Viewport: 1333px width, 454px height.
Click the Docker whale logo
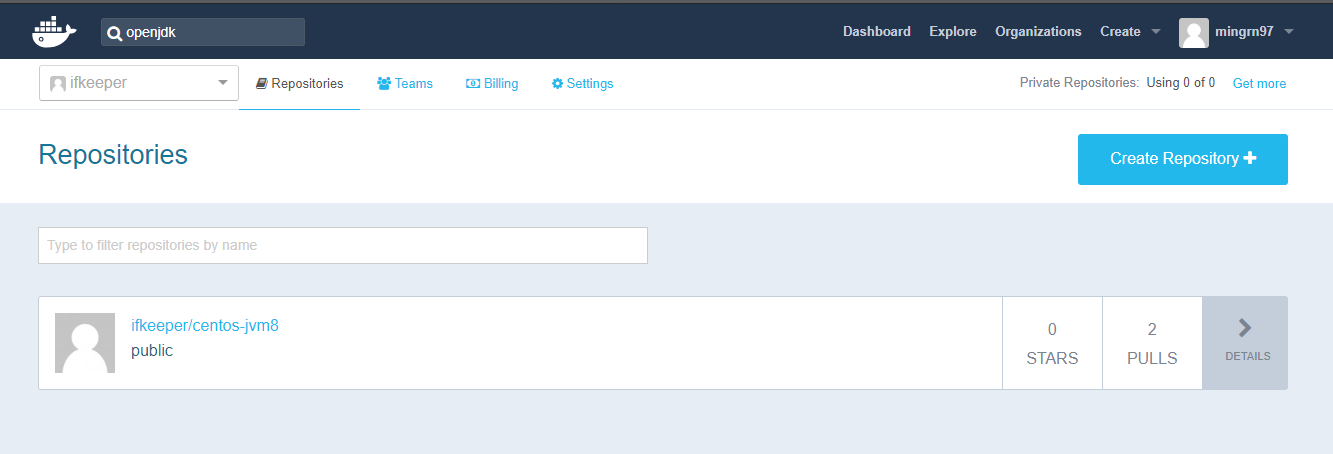(x=54, y=32)
